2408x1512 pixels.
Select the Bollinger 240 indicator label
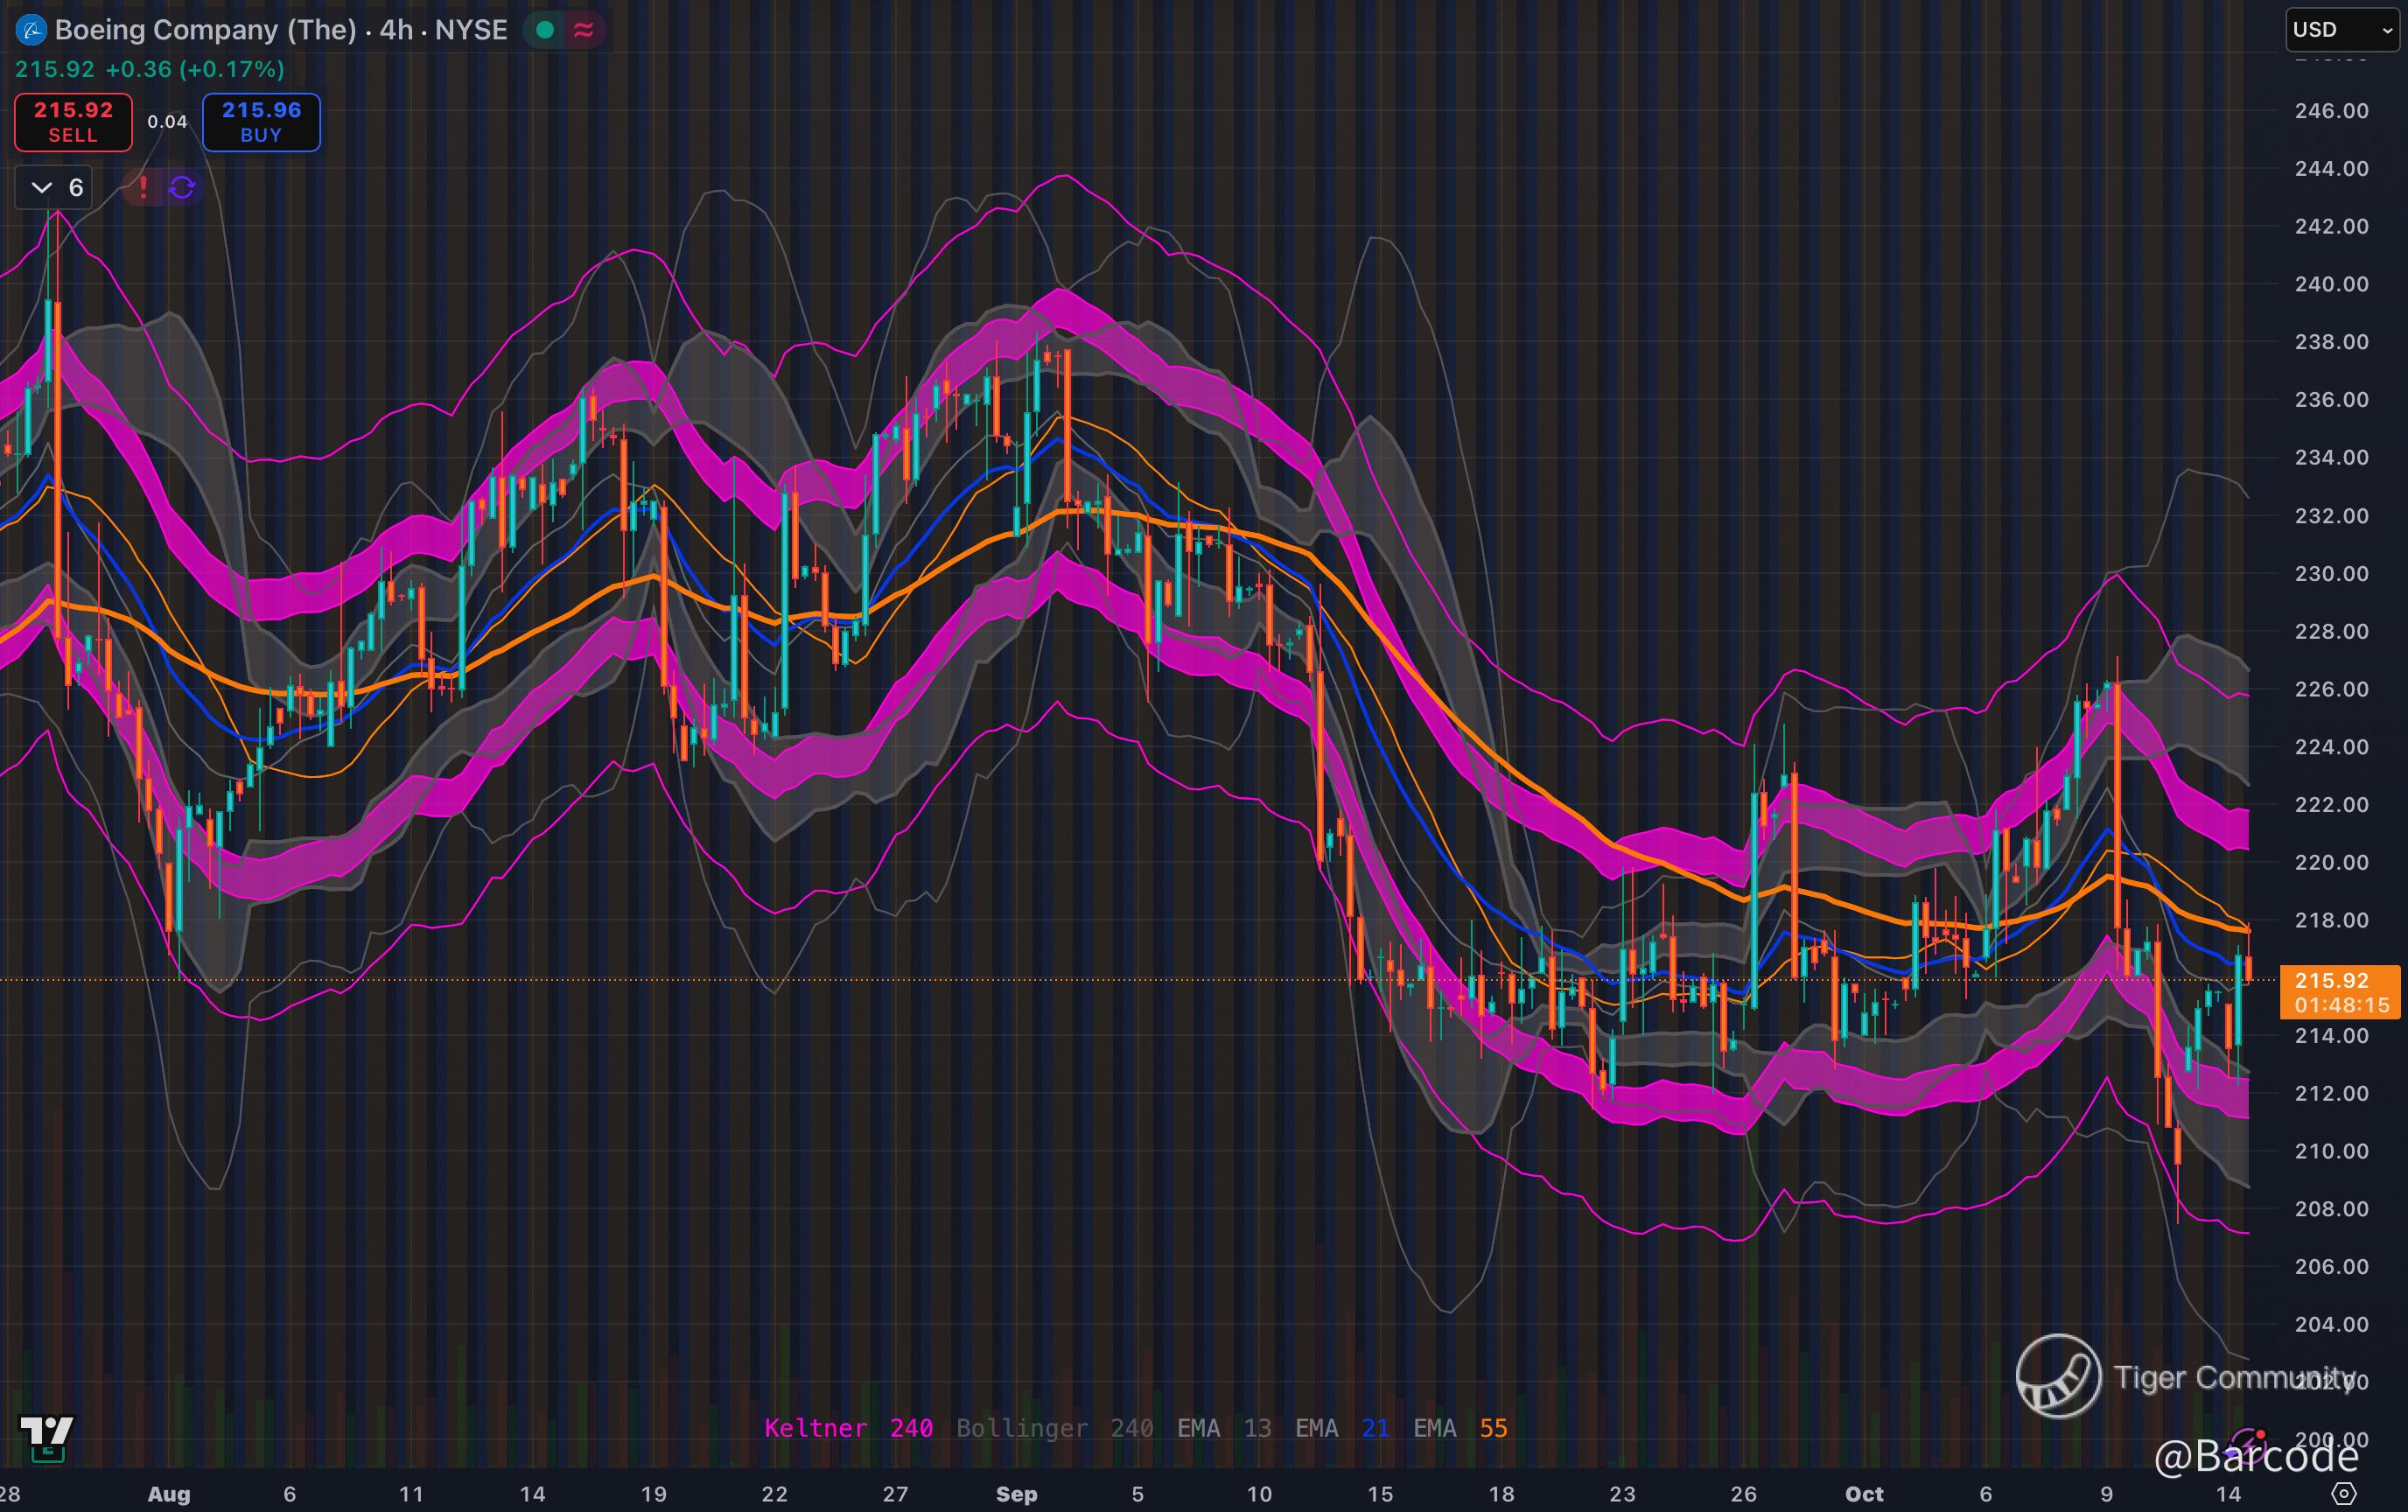(x=1054, y=1428)
